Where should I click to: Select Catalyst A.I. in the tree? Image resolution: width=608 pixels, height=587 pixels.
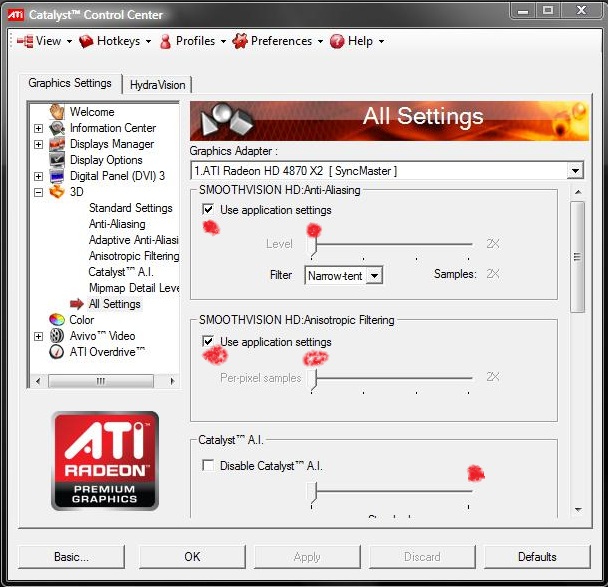pos(121,272)
